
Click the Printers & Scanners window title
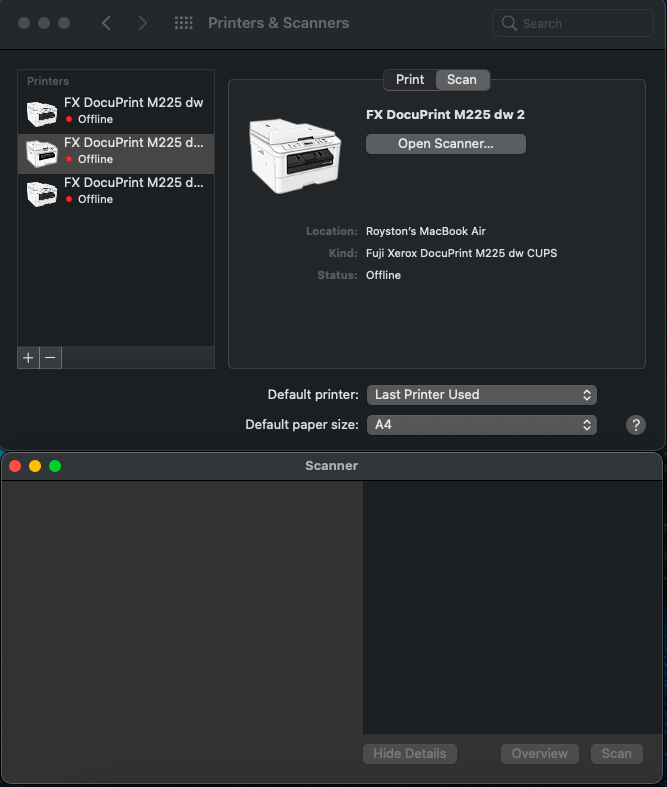coord(279,23)
